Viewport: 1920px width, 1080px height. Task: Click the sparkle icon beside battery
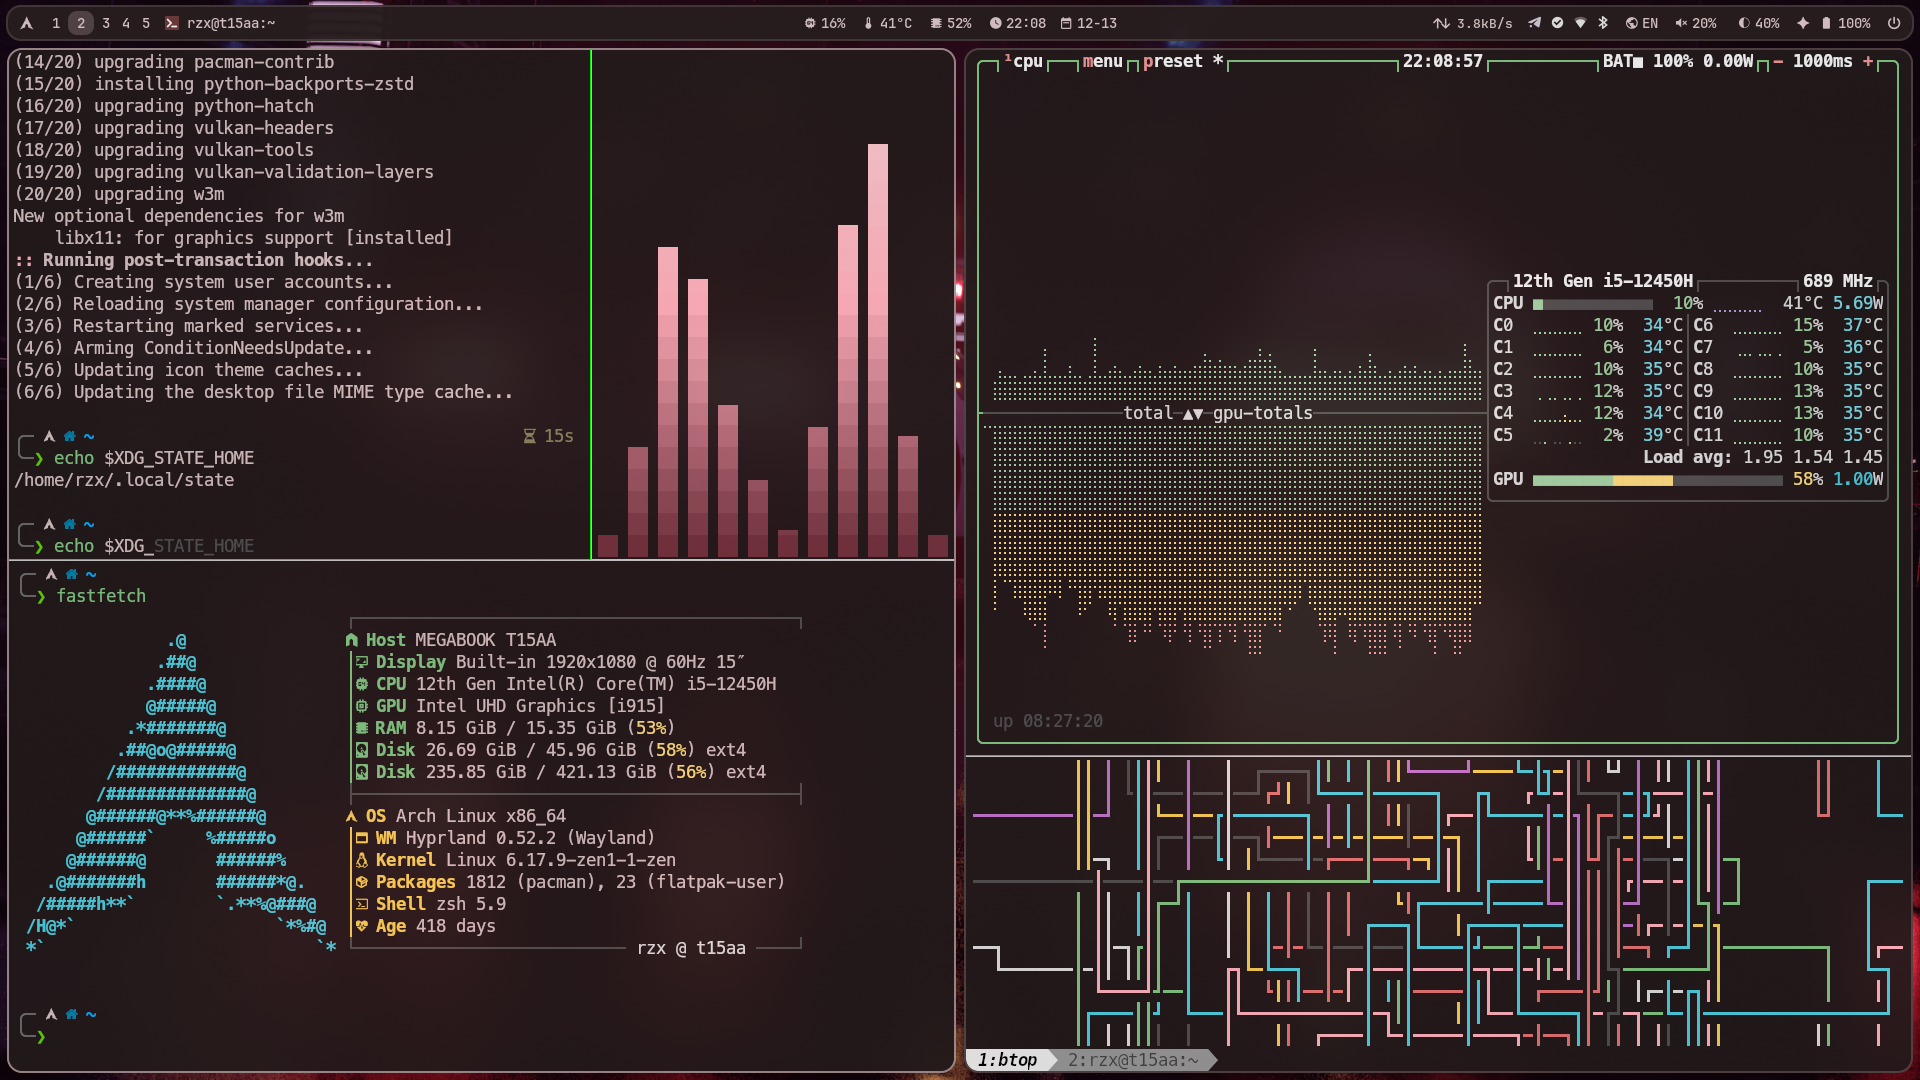tap(1802, 23)
